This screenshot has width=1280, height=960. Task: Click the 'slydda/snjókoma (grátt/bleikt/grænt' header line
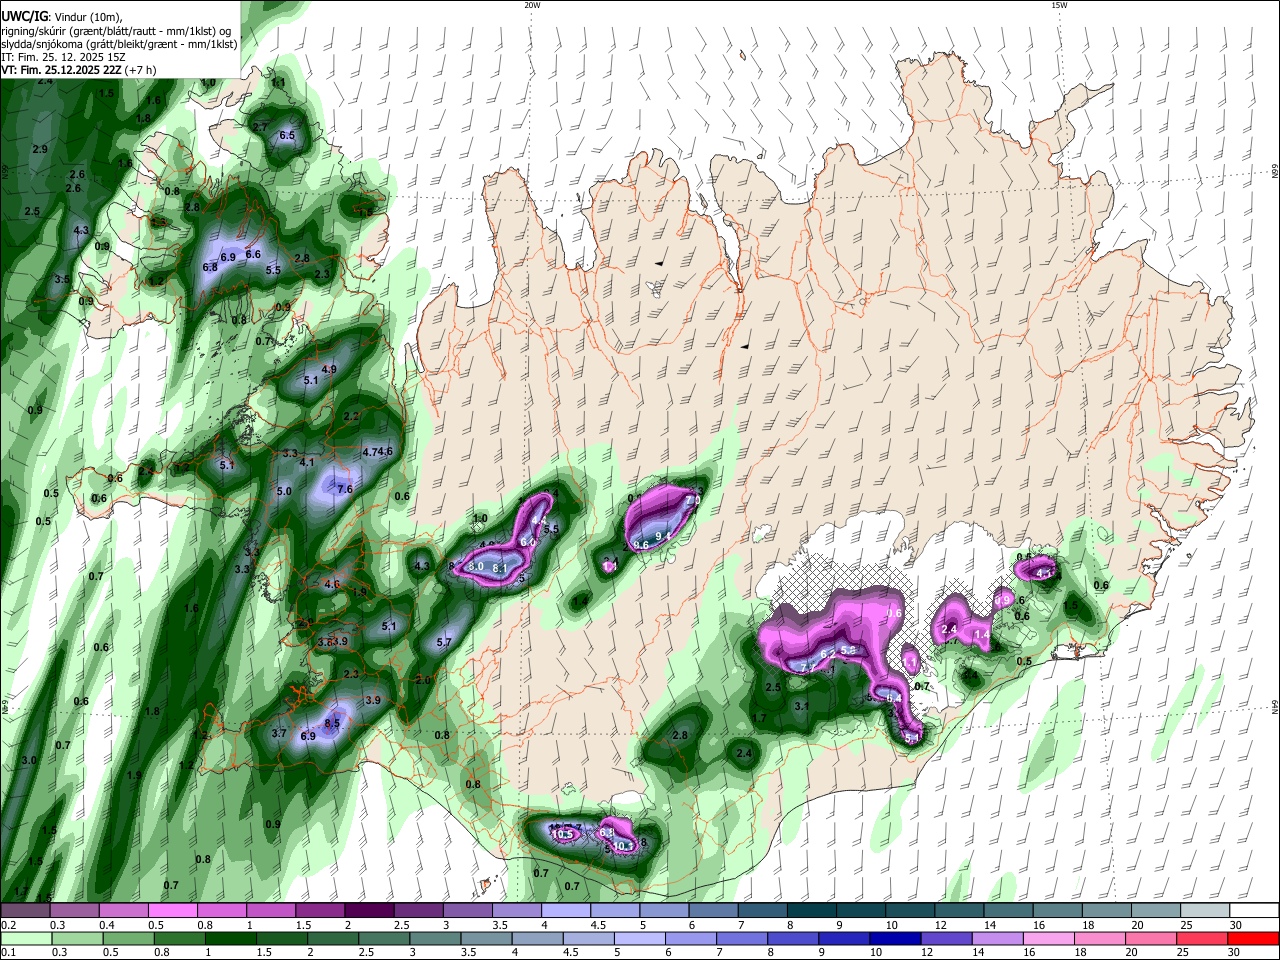[x=119, y=44]
